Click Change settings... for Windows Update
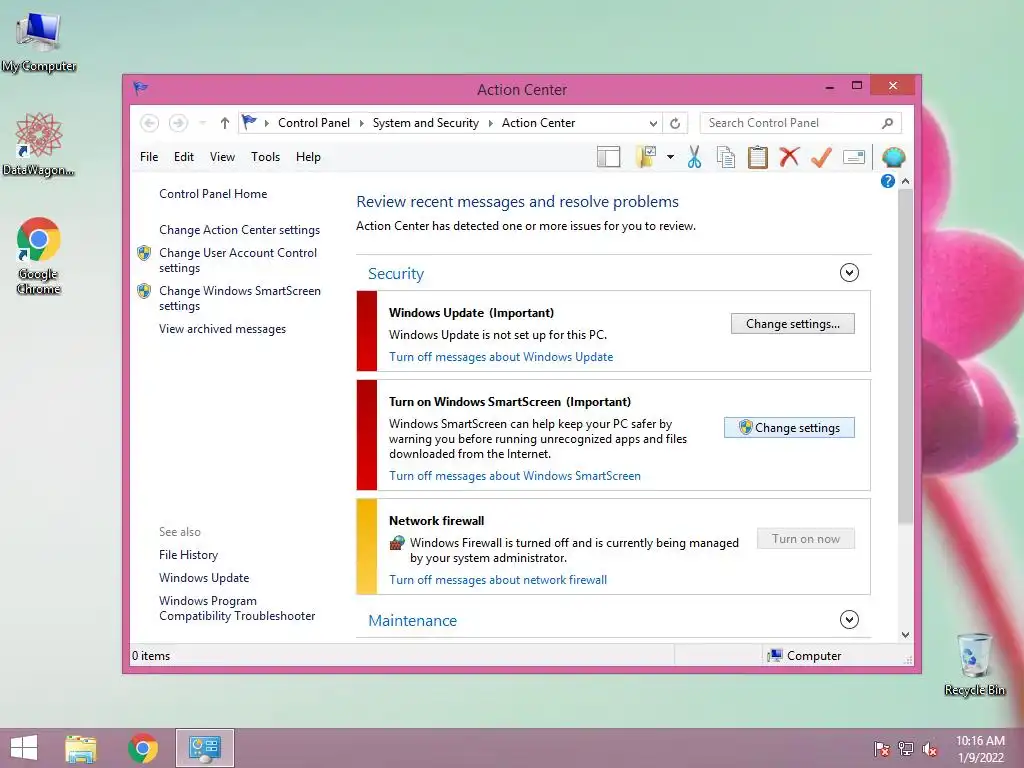Screen dimensions: 1024x768 pyautogui.click(x=793, y=324)
